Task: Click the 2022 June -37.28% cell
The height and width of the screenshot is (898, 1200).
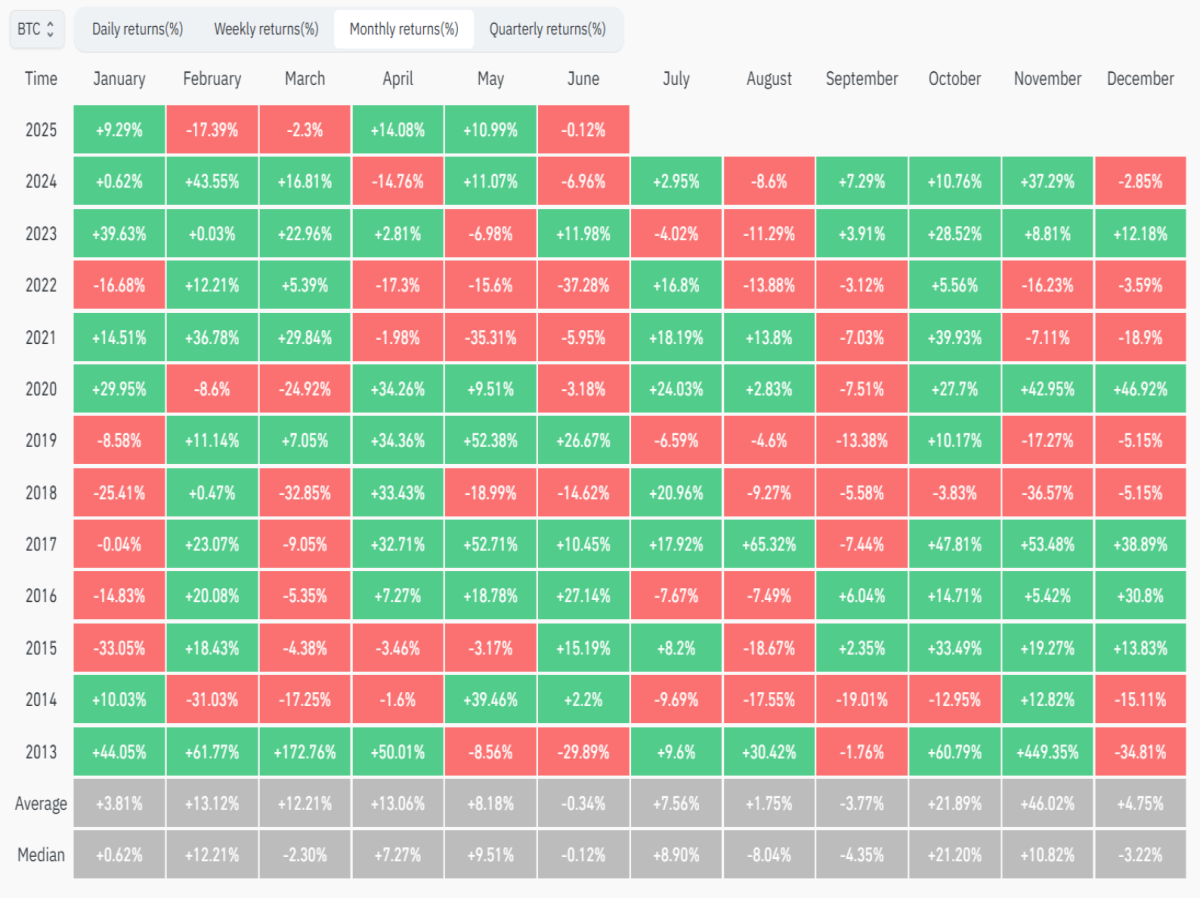Action: tap(584, 285)
